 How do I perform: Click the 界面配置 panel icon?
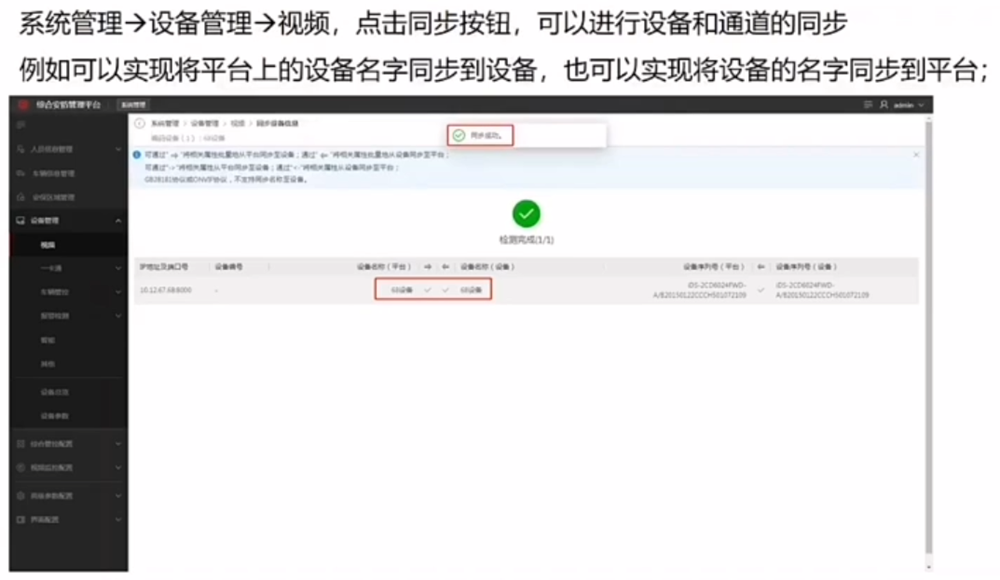[20, 519]
